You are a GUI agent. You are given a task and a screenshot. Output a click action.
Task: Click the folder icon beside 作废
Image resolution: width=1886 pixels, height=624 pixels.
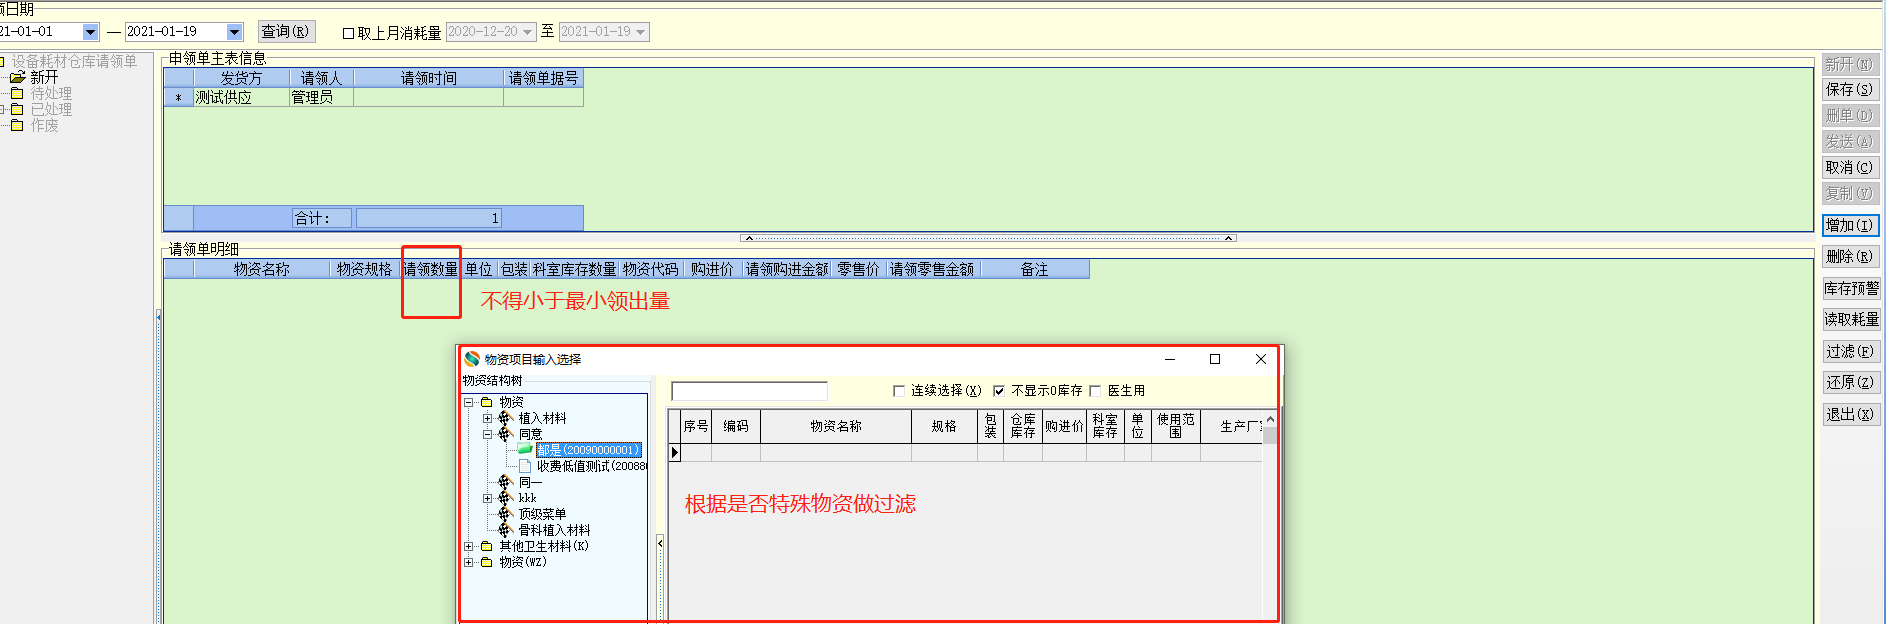coord(17,125)
